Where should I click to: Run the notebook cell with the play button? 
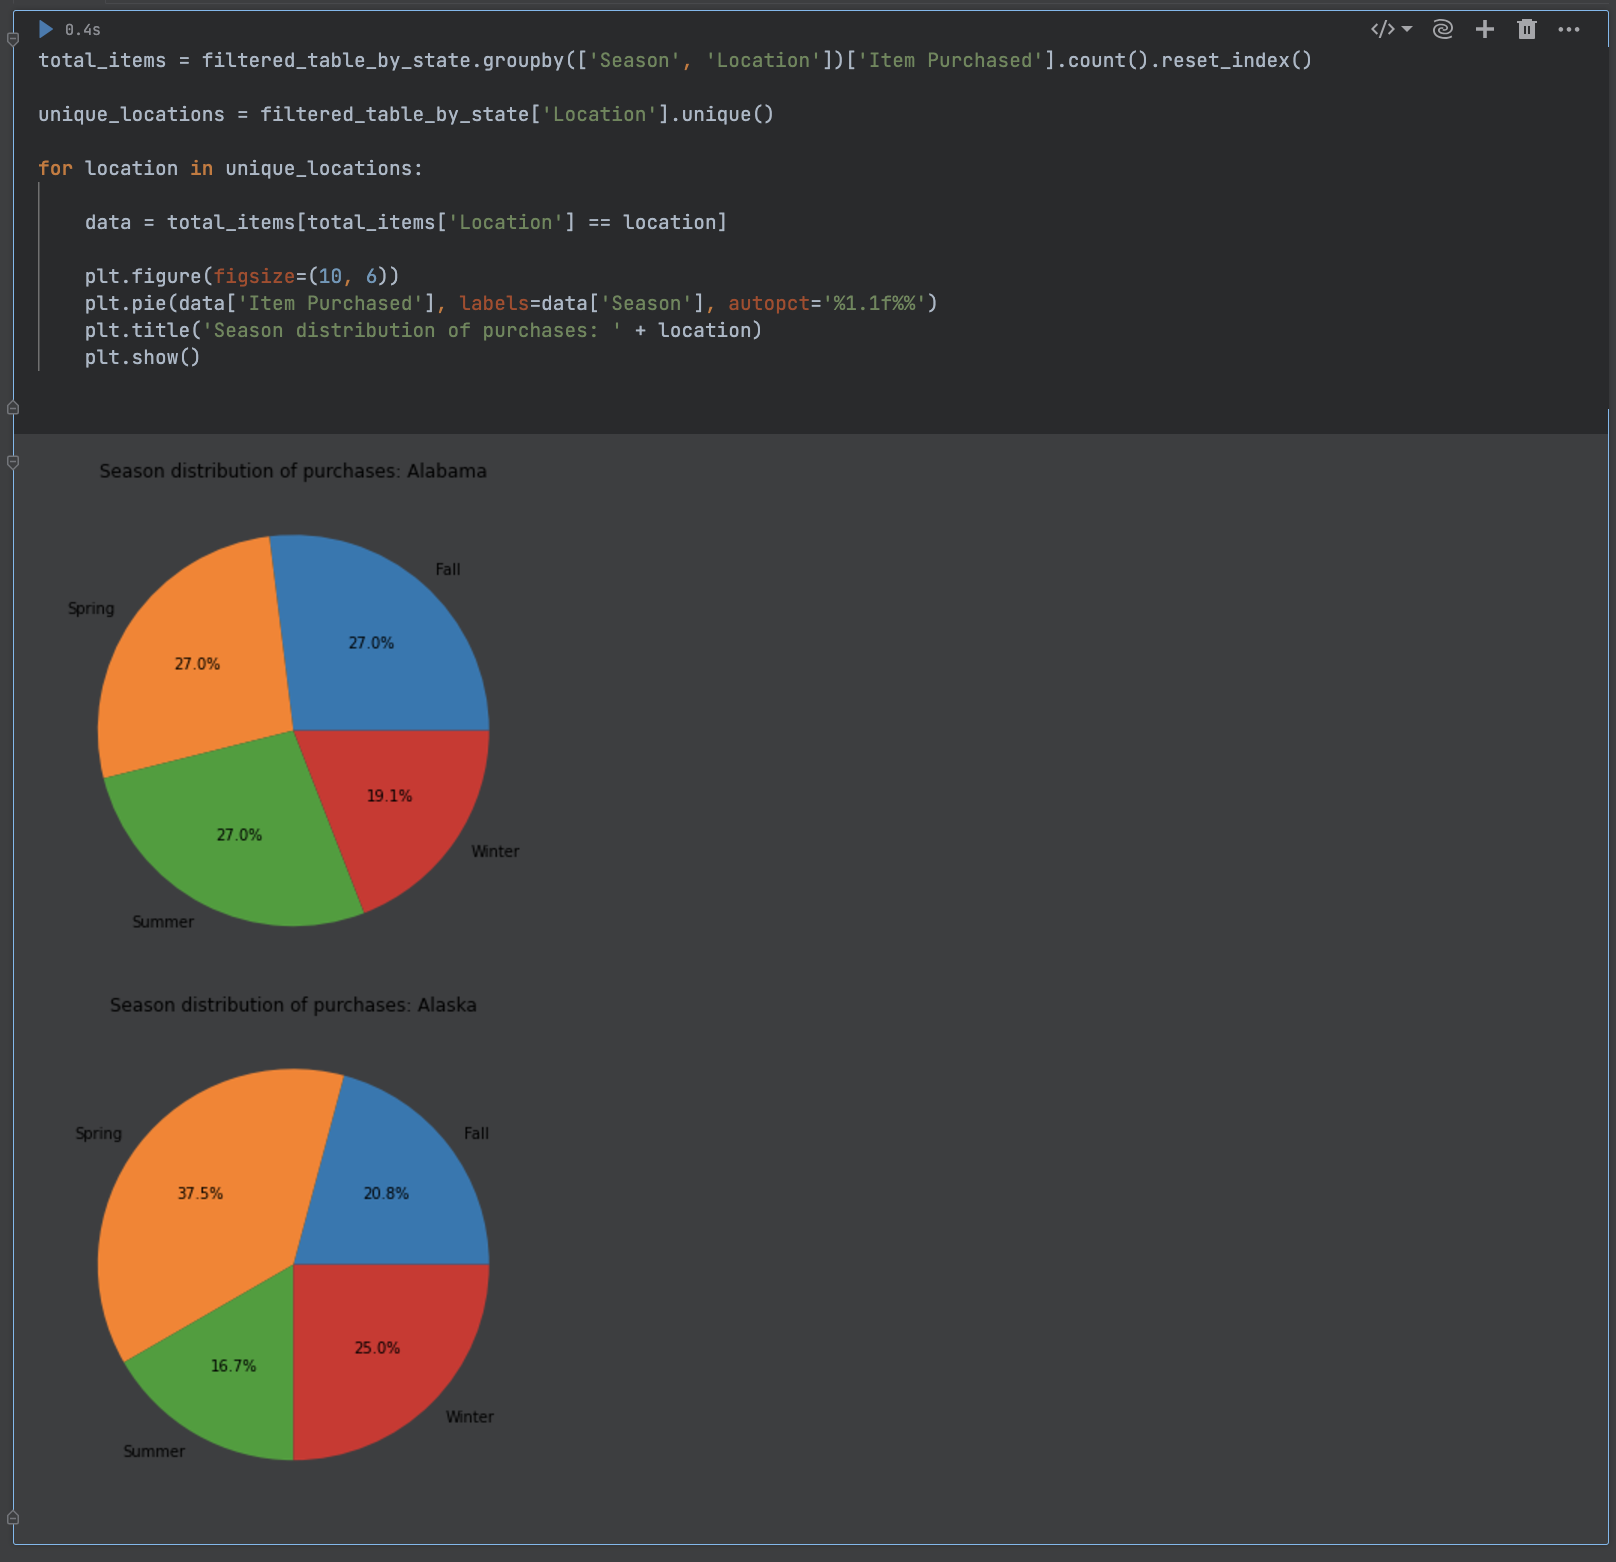(45, 29)
